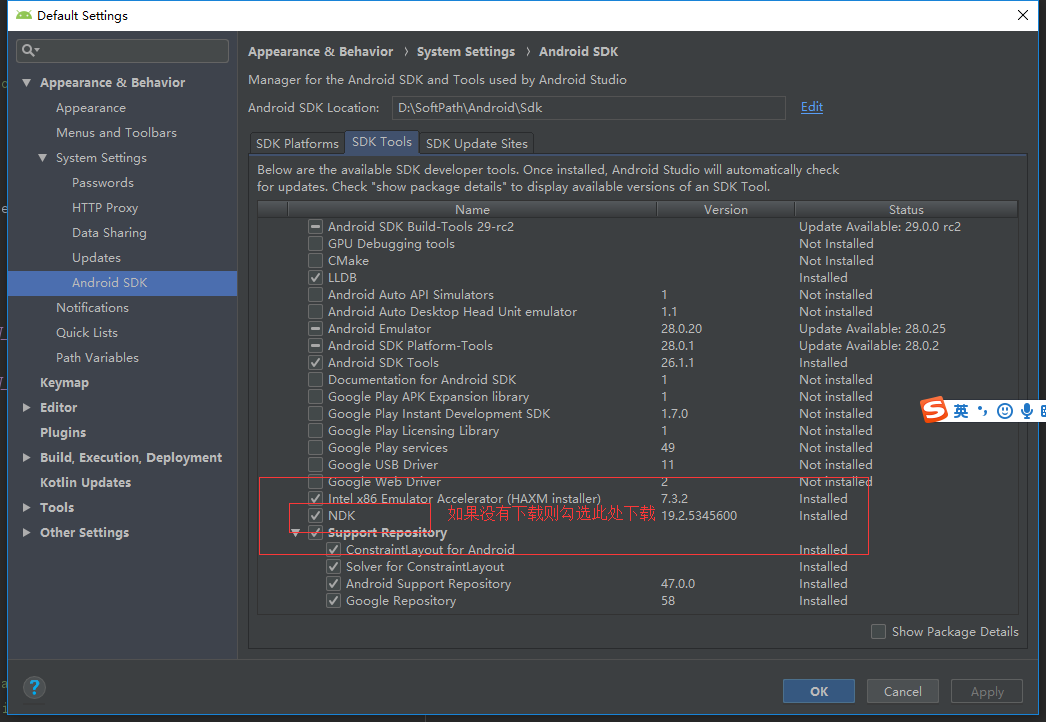Click the Version column header
The image size is (1046, 722).
pyautogui.click(x=726, y=210)
